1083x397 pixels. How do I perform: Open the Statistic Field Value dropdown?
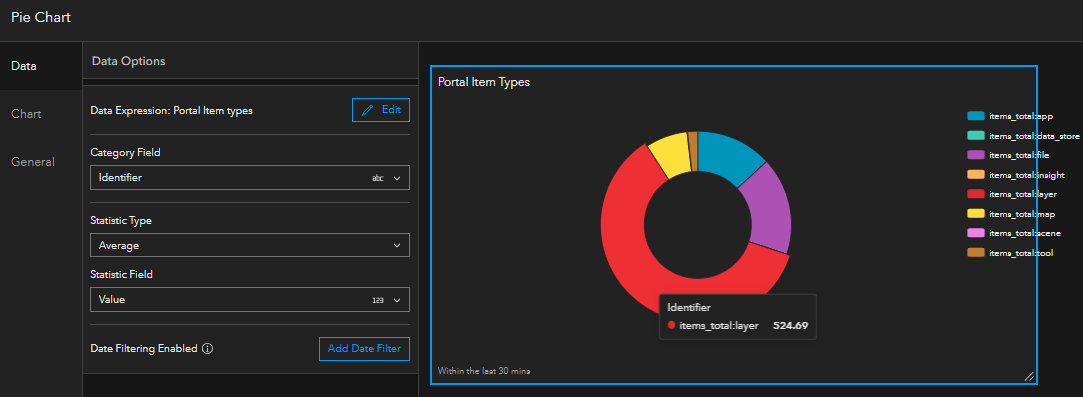[250, 300]
